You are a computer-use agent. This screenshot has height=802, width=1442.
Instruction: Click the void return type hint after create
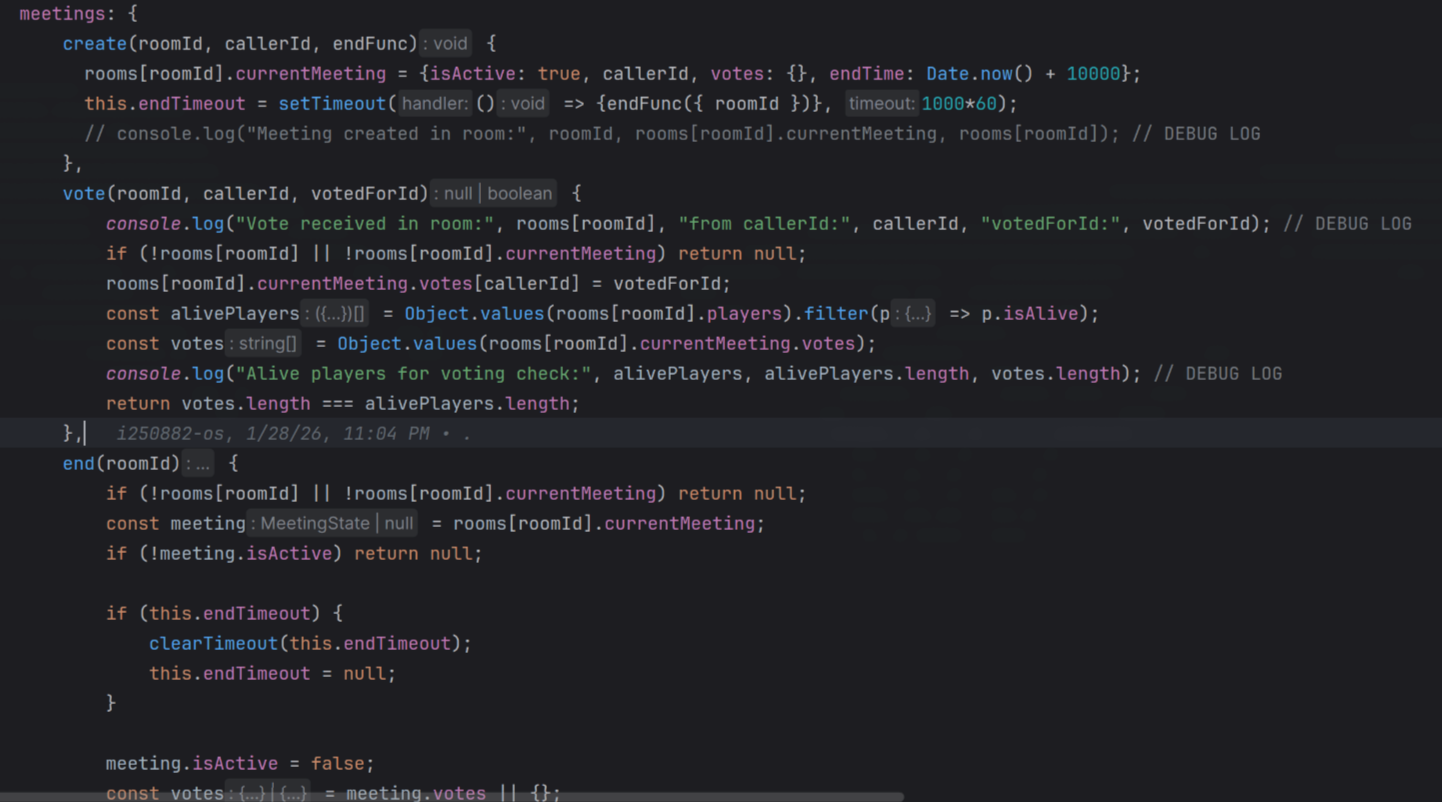(447, 44)
